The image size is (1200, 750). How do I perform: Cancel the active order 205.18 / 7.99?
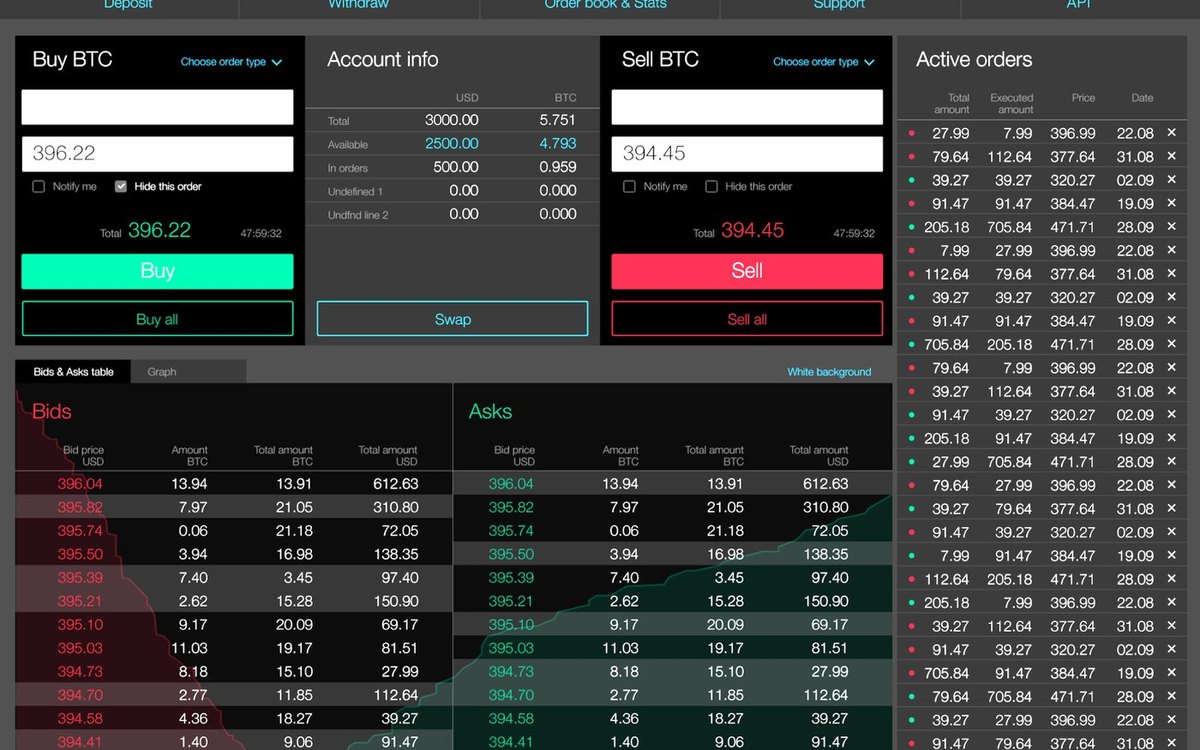[1171, 603]
